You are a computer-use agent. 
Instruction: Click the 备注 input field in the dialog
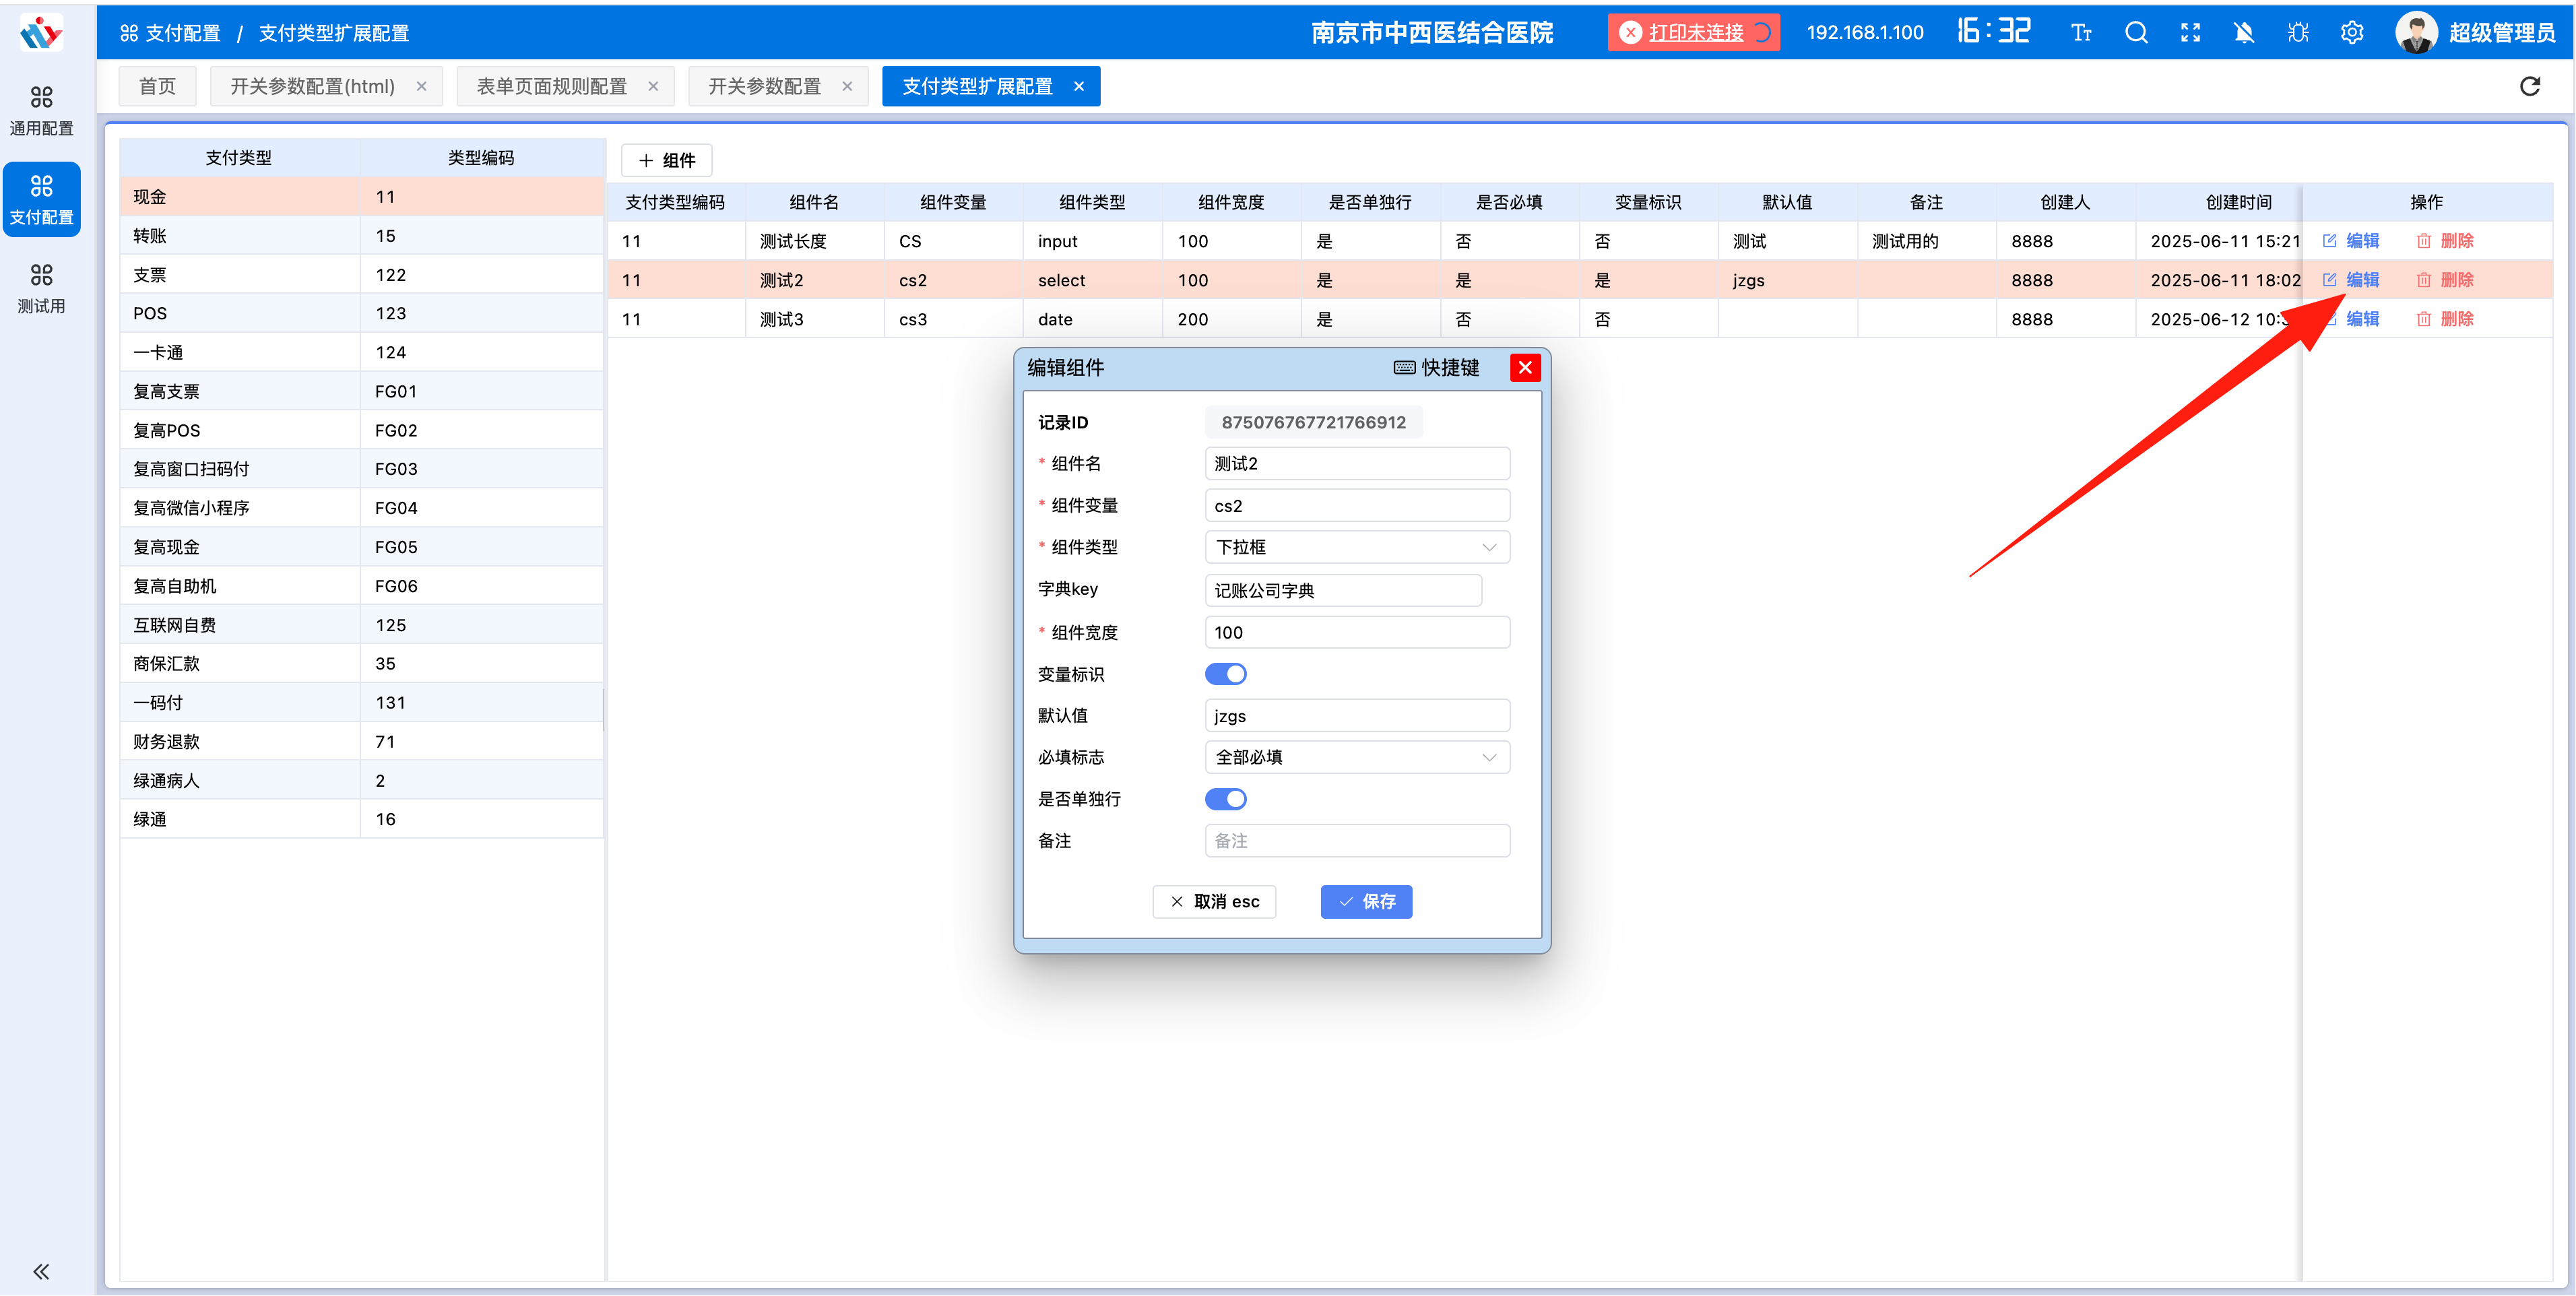pos(1356,840)
